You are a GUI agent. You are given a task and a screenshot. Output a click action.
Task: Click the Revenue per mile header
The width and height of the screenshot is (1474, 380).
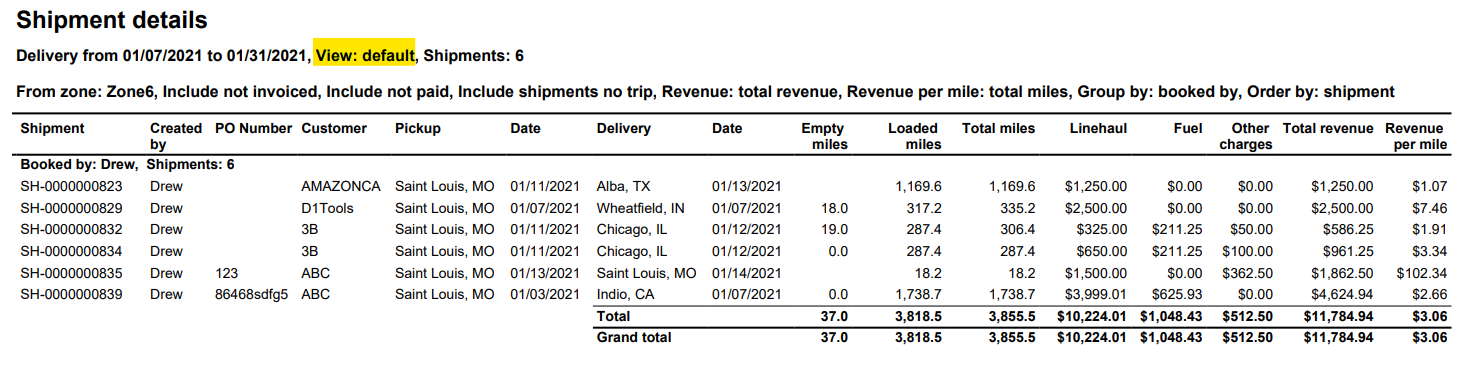point(1416,136)
